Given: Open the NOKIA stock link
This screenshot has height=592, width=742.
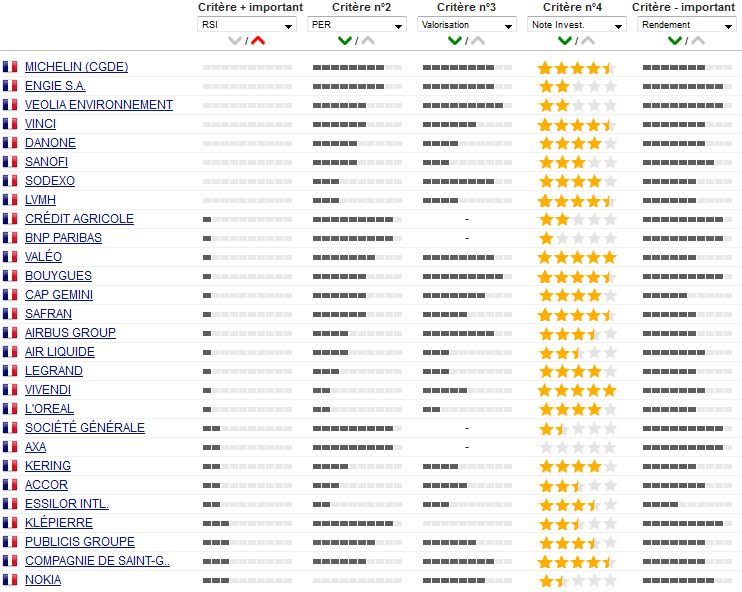Looking at the screenshot, I should [x=43, y=579].
